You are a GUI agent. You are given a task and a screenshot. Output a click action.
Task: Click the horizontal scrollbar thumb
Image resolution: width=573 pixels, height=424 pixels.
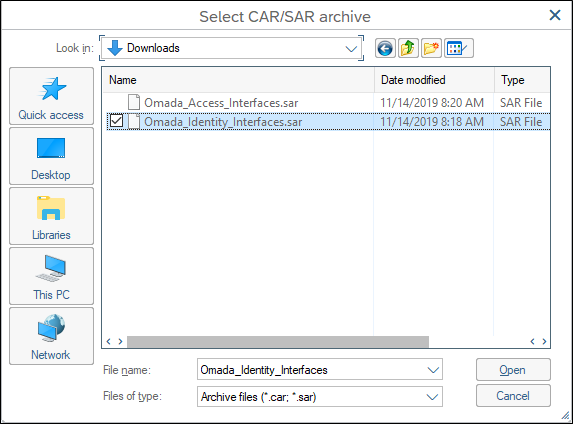pyautogui.click(x=278, y=342)
